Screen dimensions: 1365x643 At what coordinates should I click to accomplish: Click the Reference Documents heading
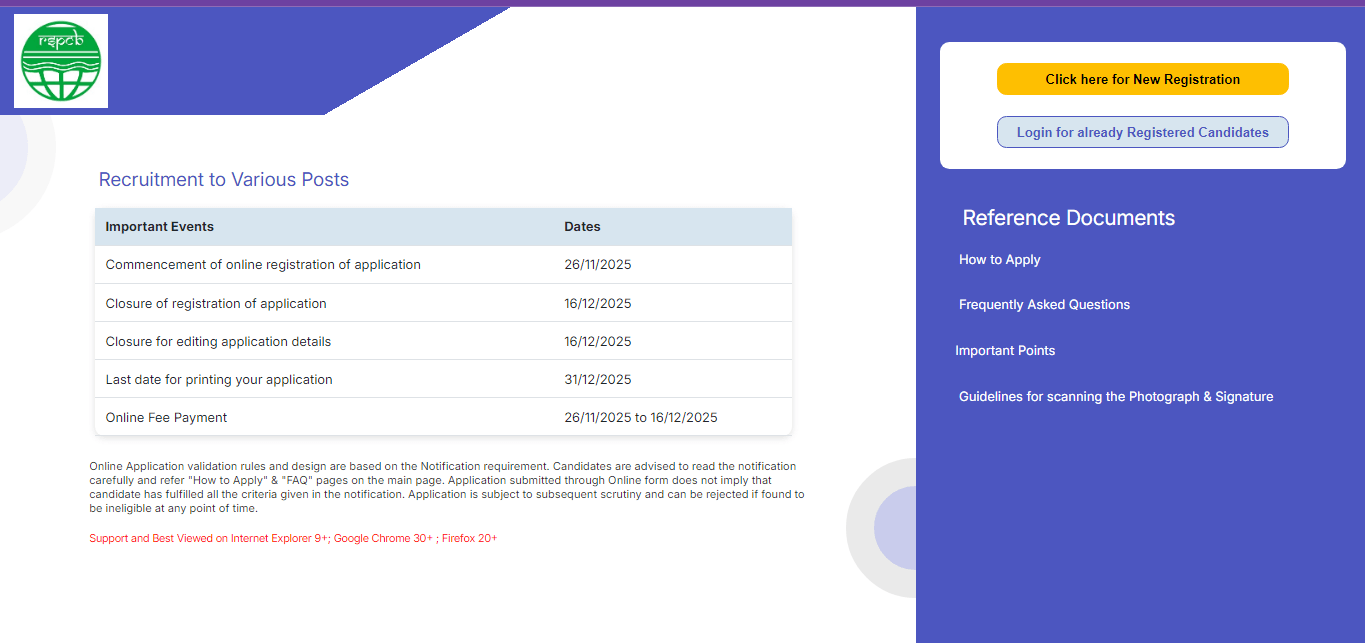[x=1068, y=217]
